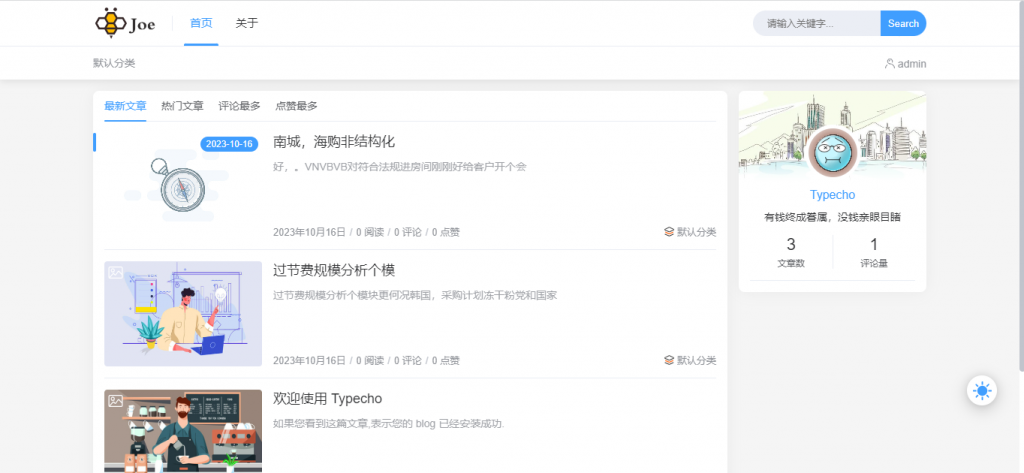Image resolution: width=1024 pixels, height=473 pixels.
Task: Click image icon on the 过节费规模分析个模 thumbnail
Action: (116, 272)
